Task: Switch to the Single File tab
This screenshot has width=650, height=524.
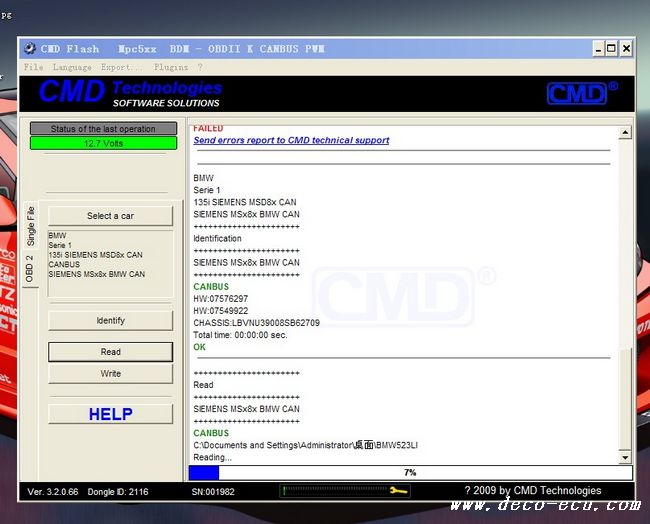Action: coord(31,226)
